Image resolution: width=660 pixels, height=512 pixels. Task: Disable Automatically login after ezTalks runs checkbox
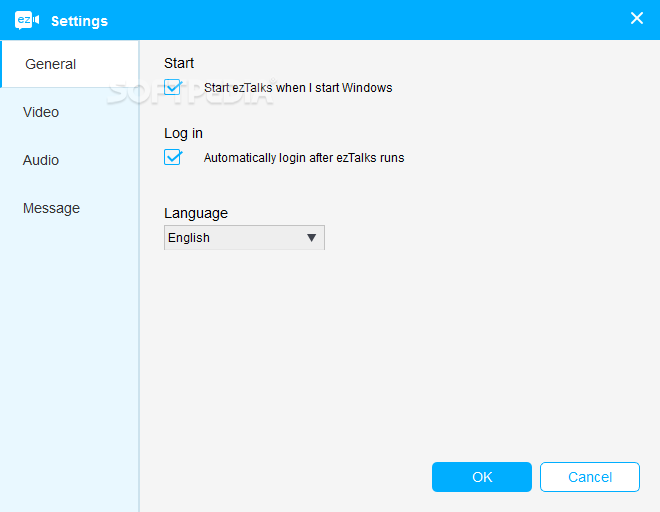(x=173, y=157)
